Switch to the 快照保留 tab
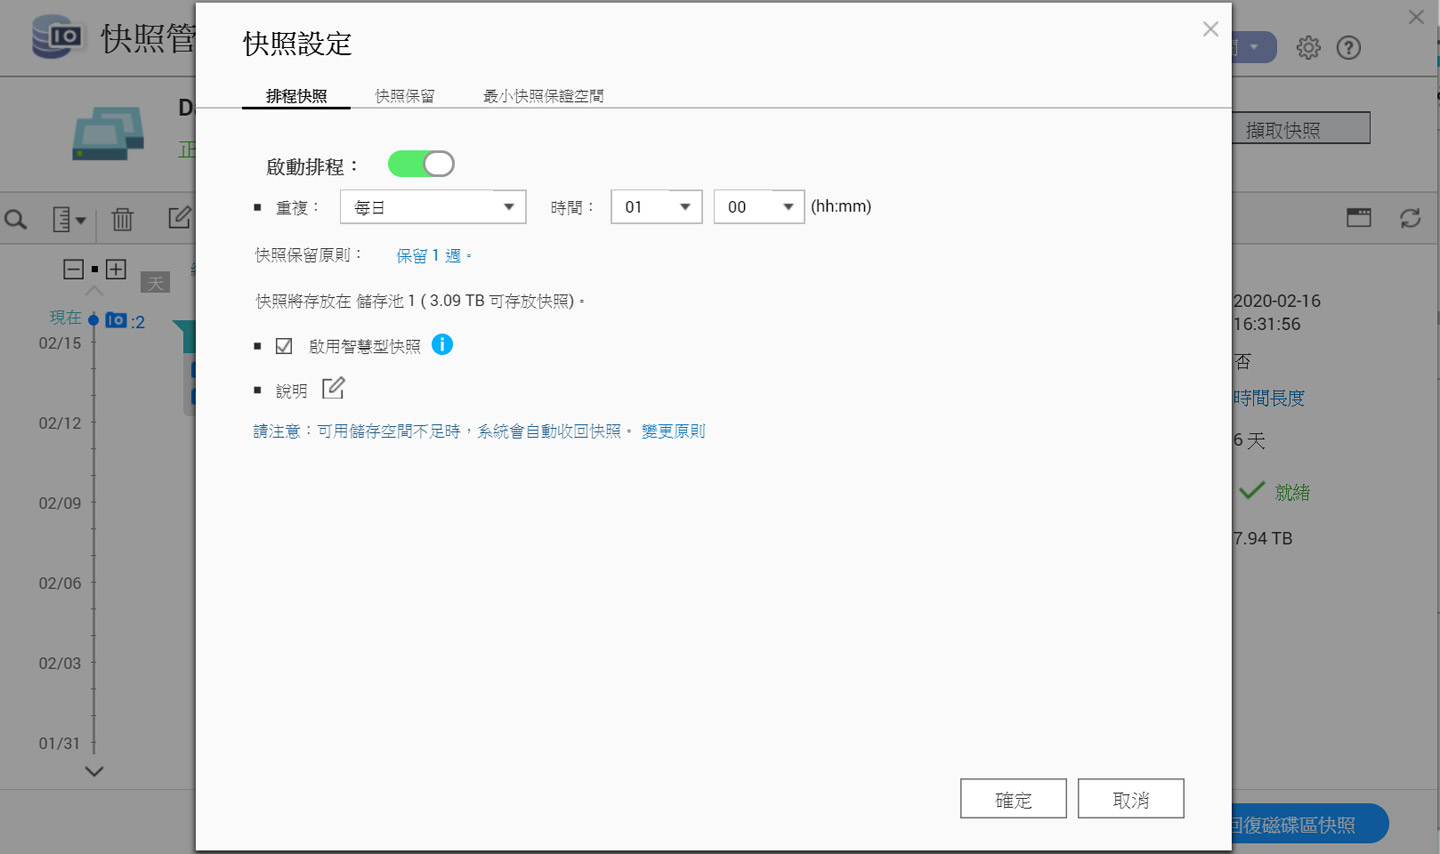Image resolution: width=1440 pixels, height=854 pixels. [404, 96]
